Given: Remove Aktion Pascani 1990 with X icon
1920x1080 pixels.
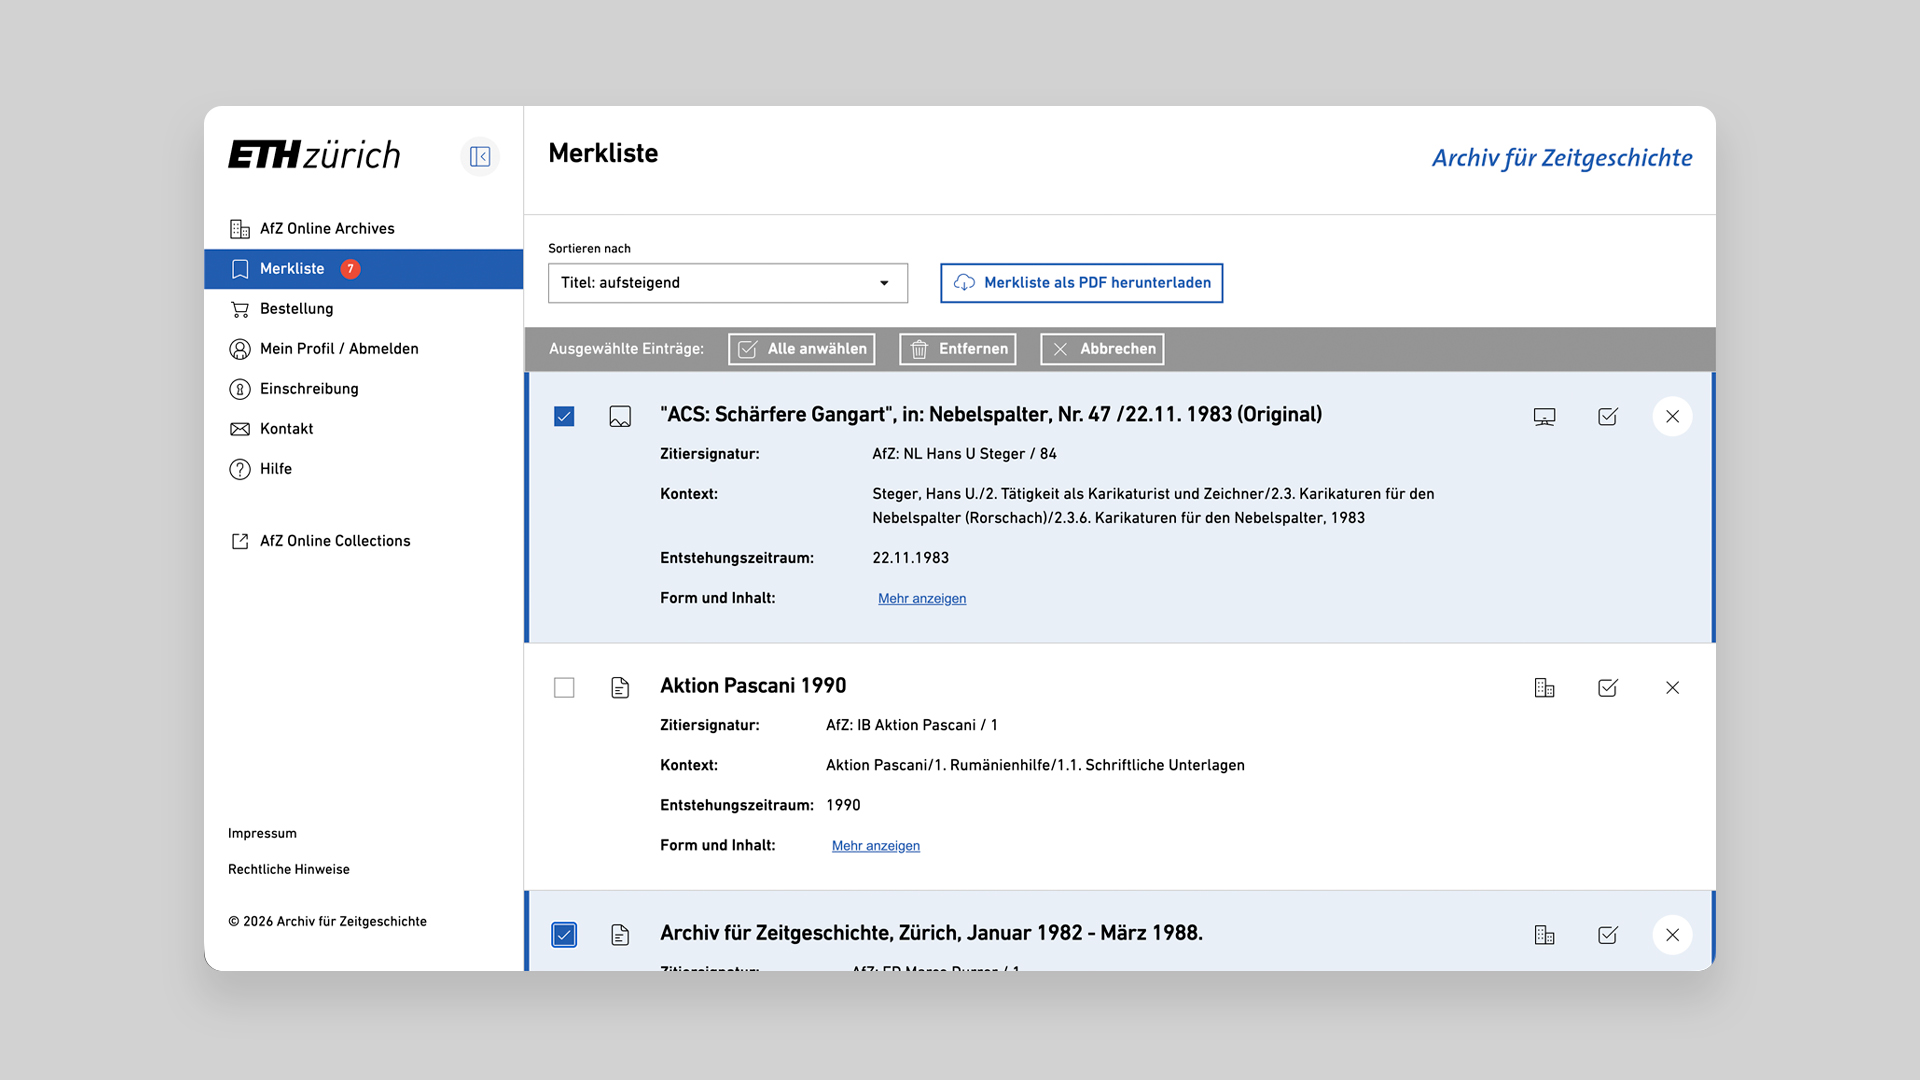Looking at the screenshot, I should click(1672, 688).
